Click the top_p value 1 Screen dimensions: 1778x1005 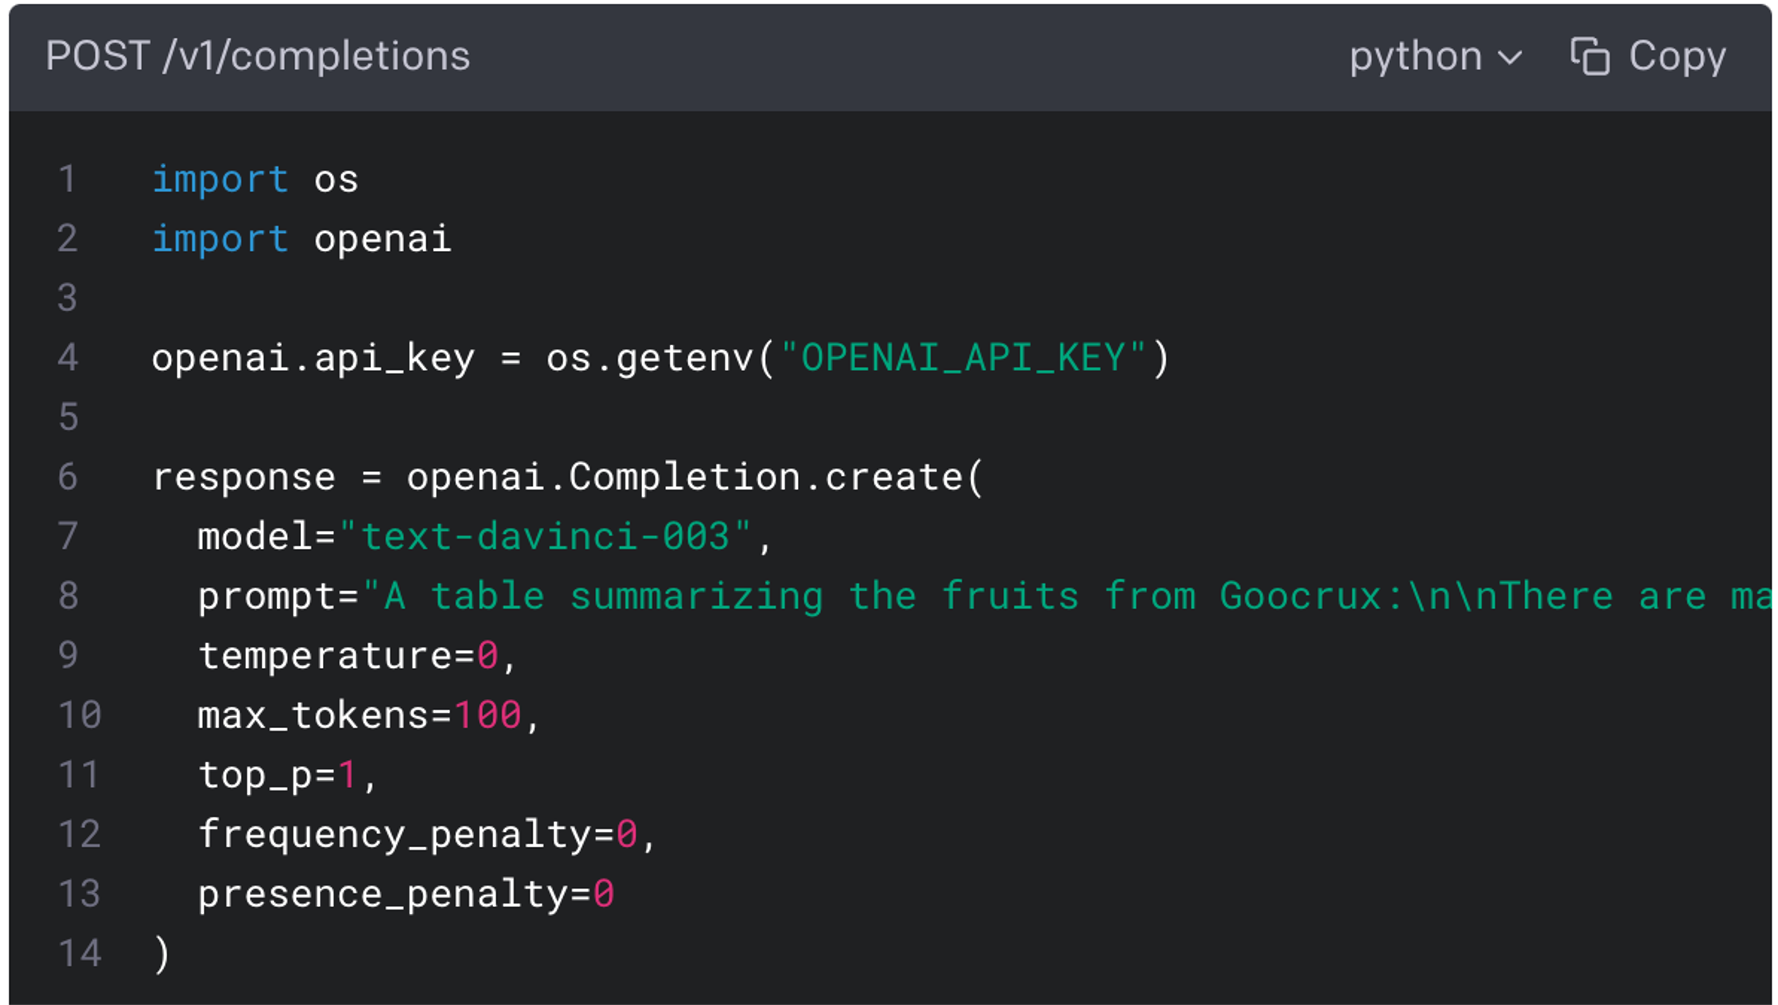[x=347, y=775]
